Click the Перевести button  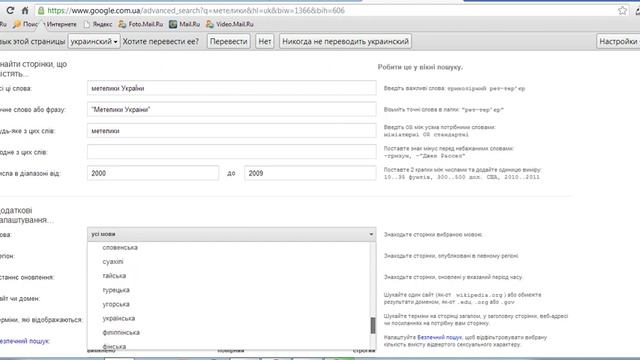(x=229, y=41)
